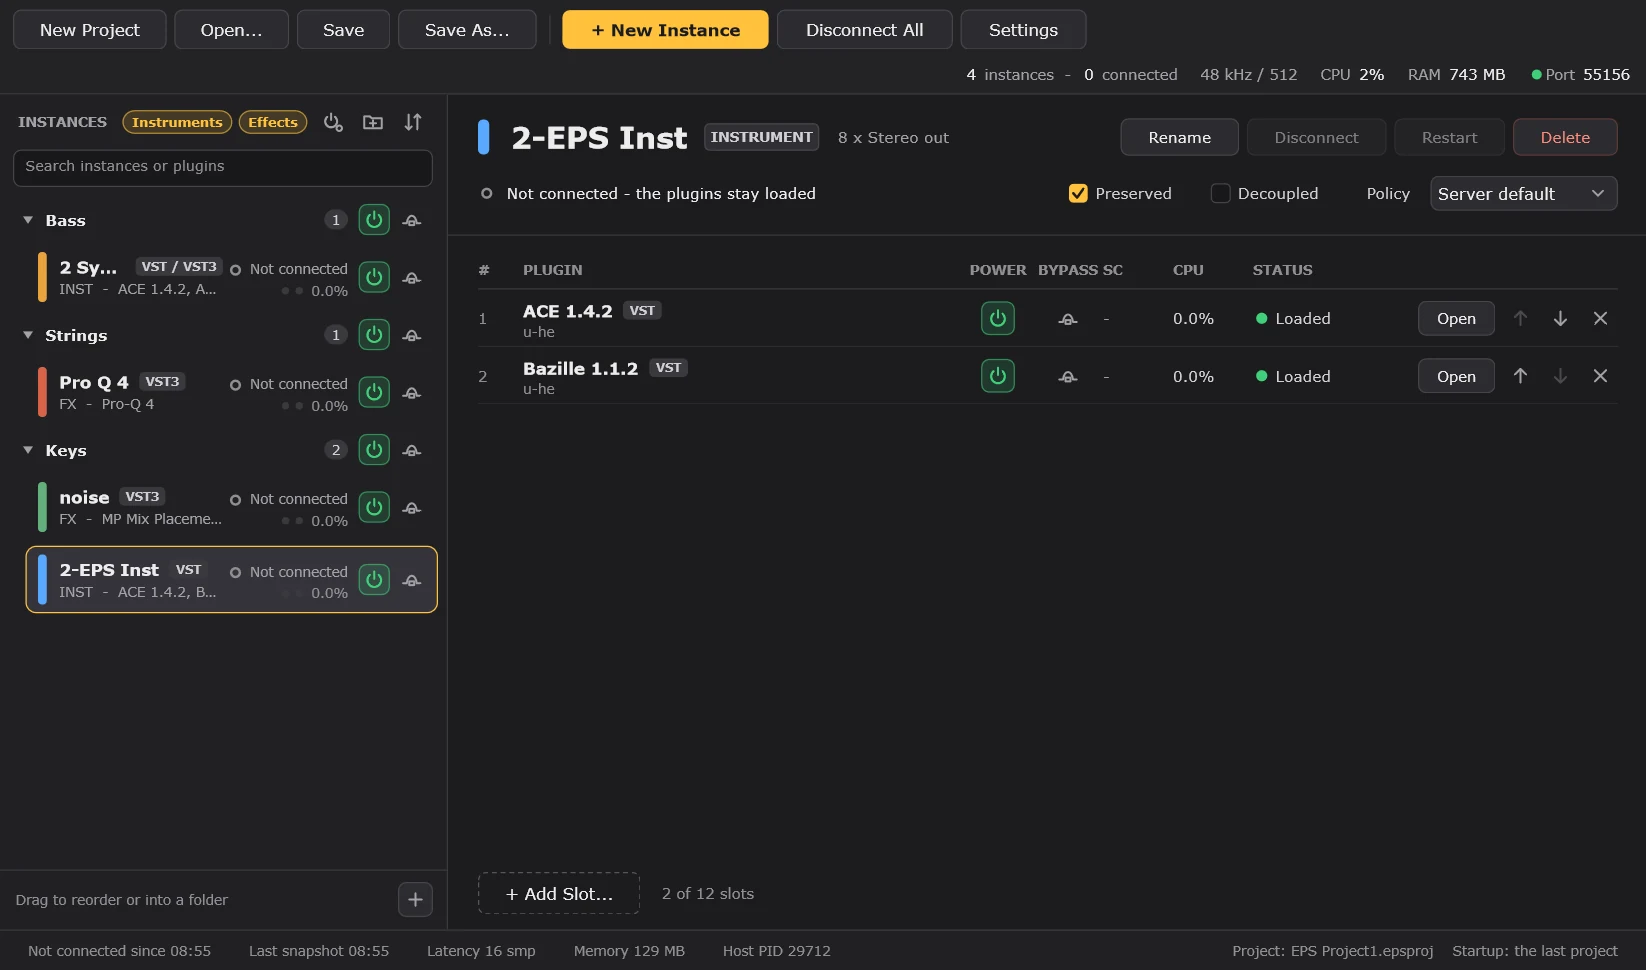Click bypass icon on 2-EPS Inst row
Screen dimensions: 1646x970
pos(411,580)
